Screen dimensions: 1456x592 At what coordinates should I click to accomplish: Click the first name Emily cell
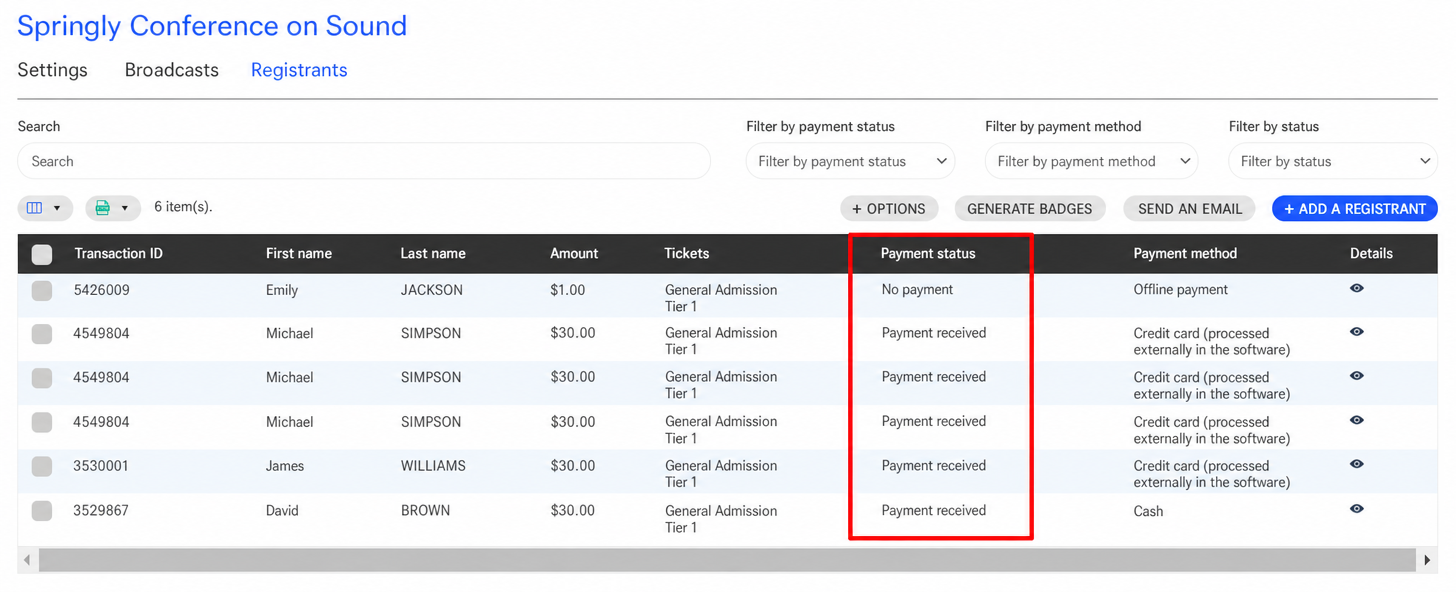point(282,290)
